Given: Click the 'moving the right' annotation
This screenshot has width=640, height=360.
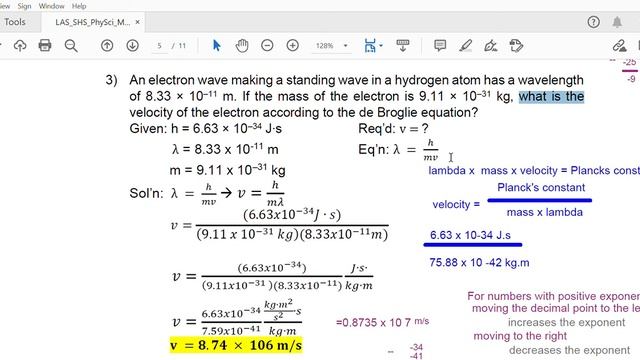Looking at the screenshot, I should [x=520, y=336].
